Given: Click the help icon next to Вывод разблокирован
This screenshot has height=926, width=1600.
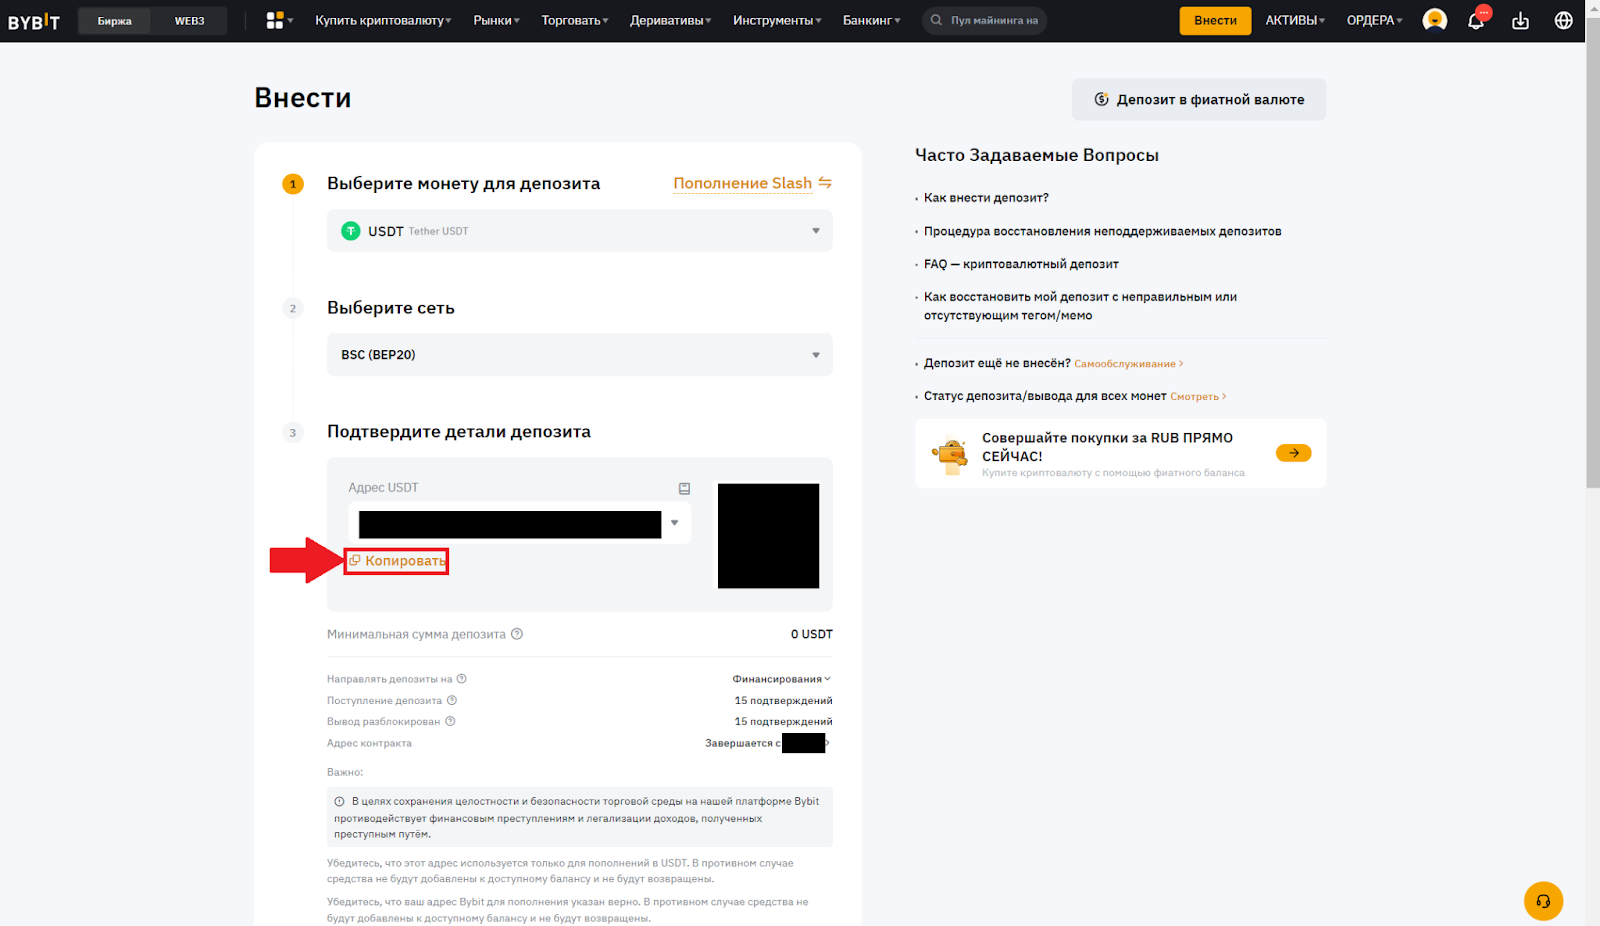Looking at the screenshot, I should (x=450, y=721).
